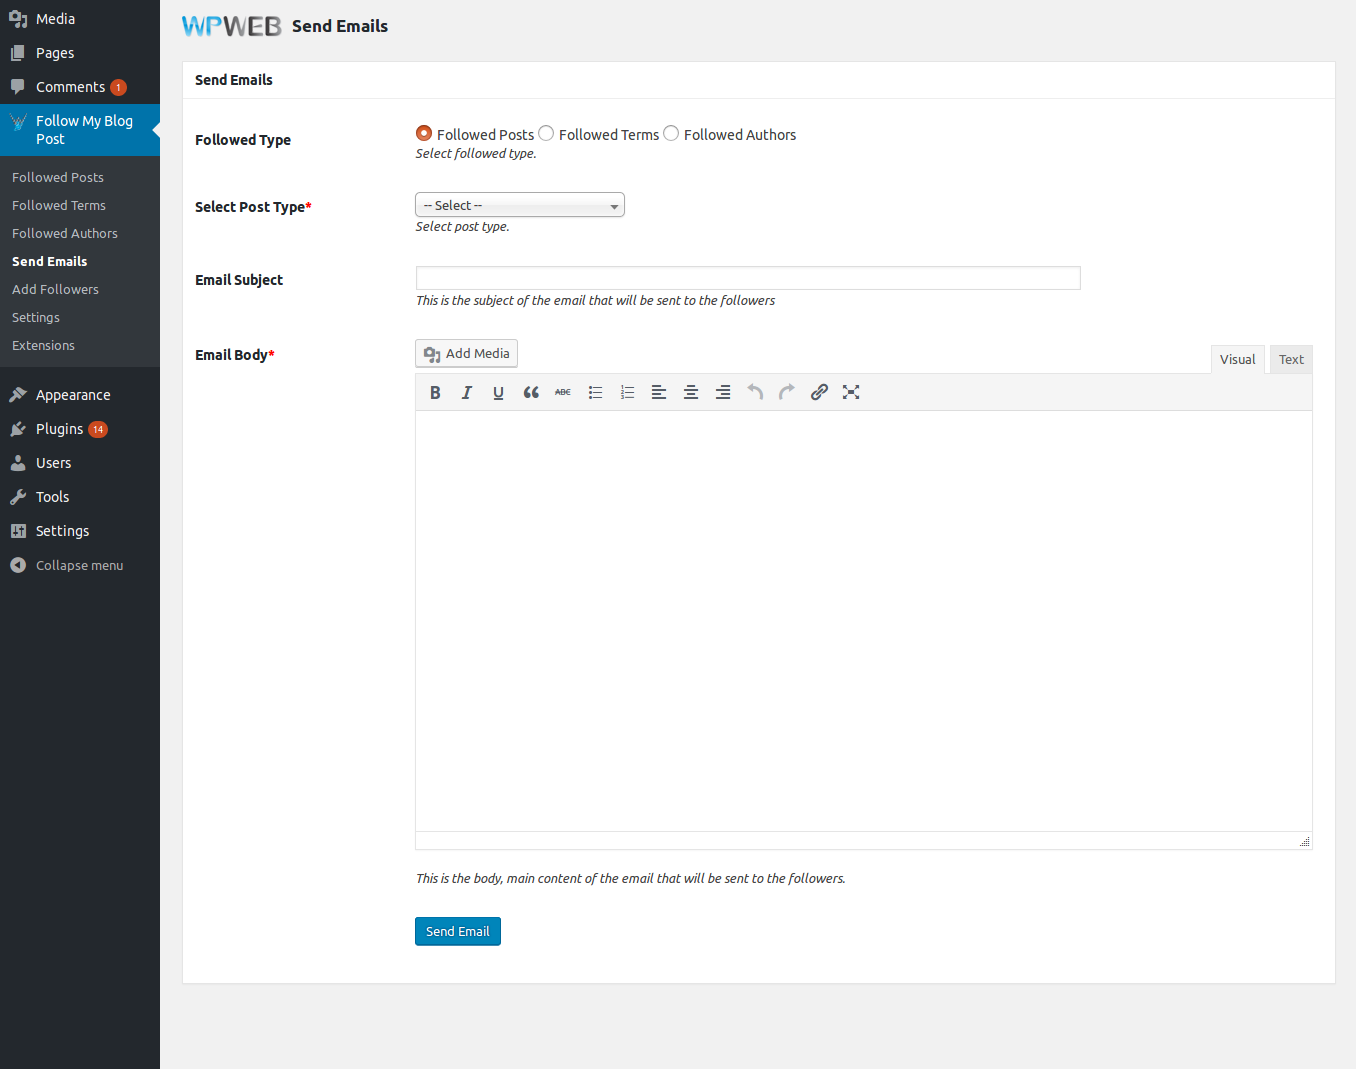Image resolution: width=1356 pixels, height=1069 pixels.
Task: Switch to the Text editor tab
Action: pyautogui.click(x=1291, y=360)
